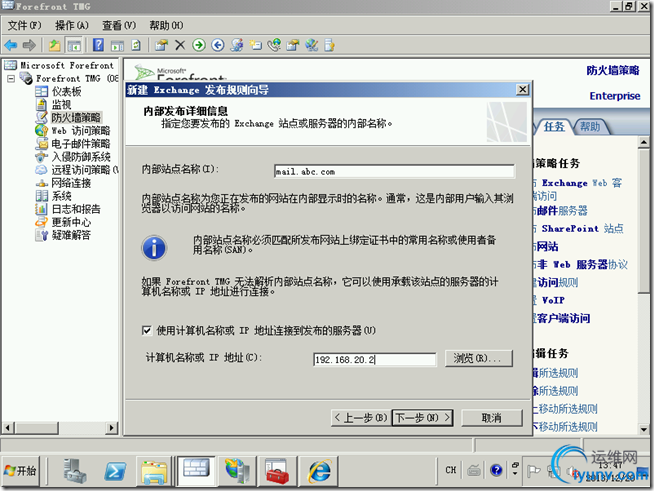
Task: Open the VoIP task link
Action: (548, 300)
